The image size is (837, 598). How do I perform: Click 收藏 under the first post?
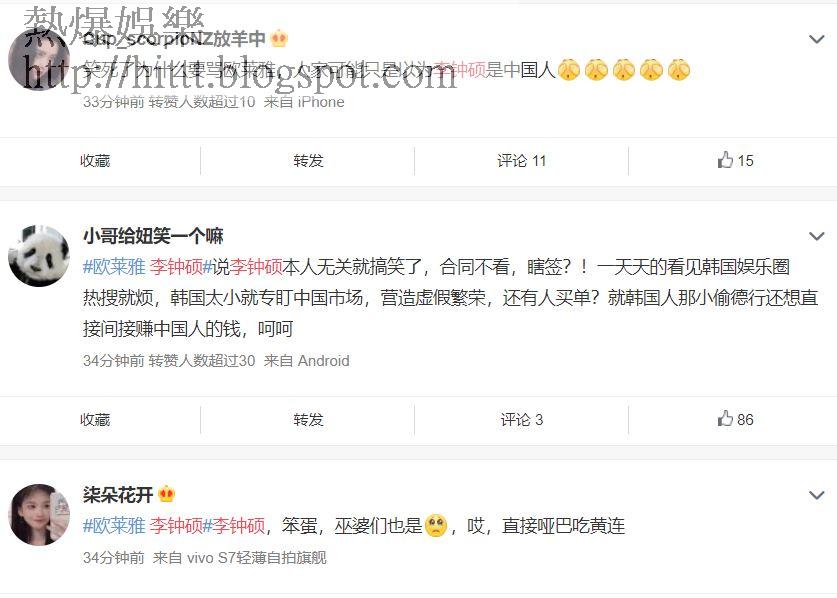[x=95, y=161]
